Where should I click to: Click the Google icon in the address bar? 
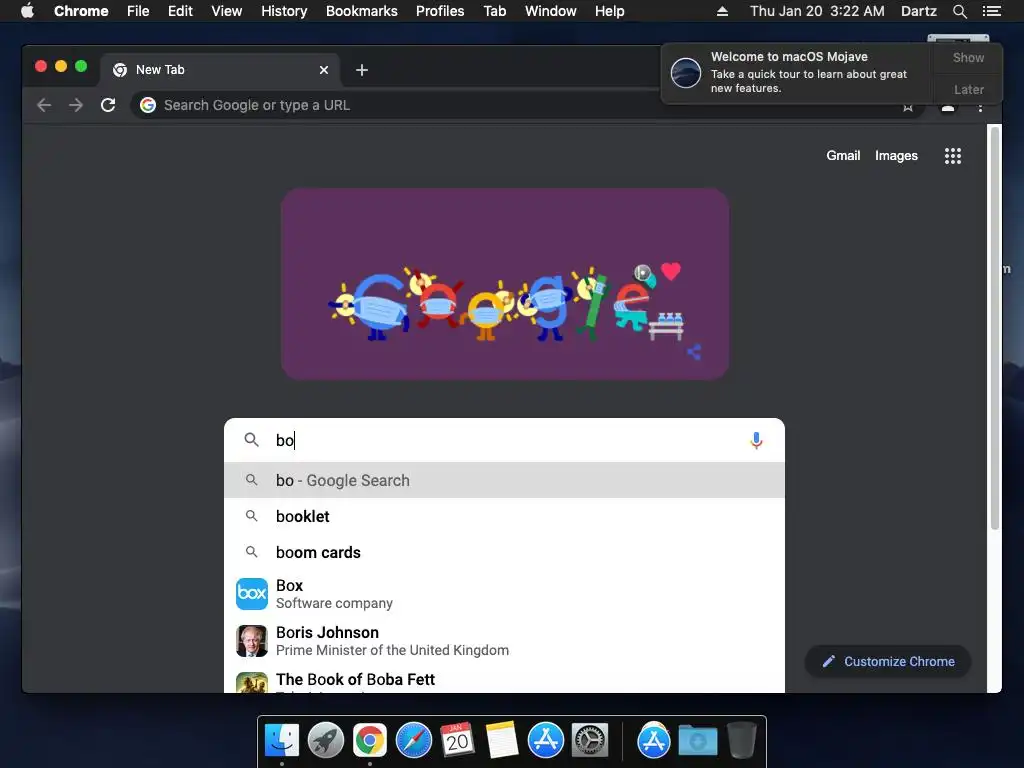point(148,105)
